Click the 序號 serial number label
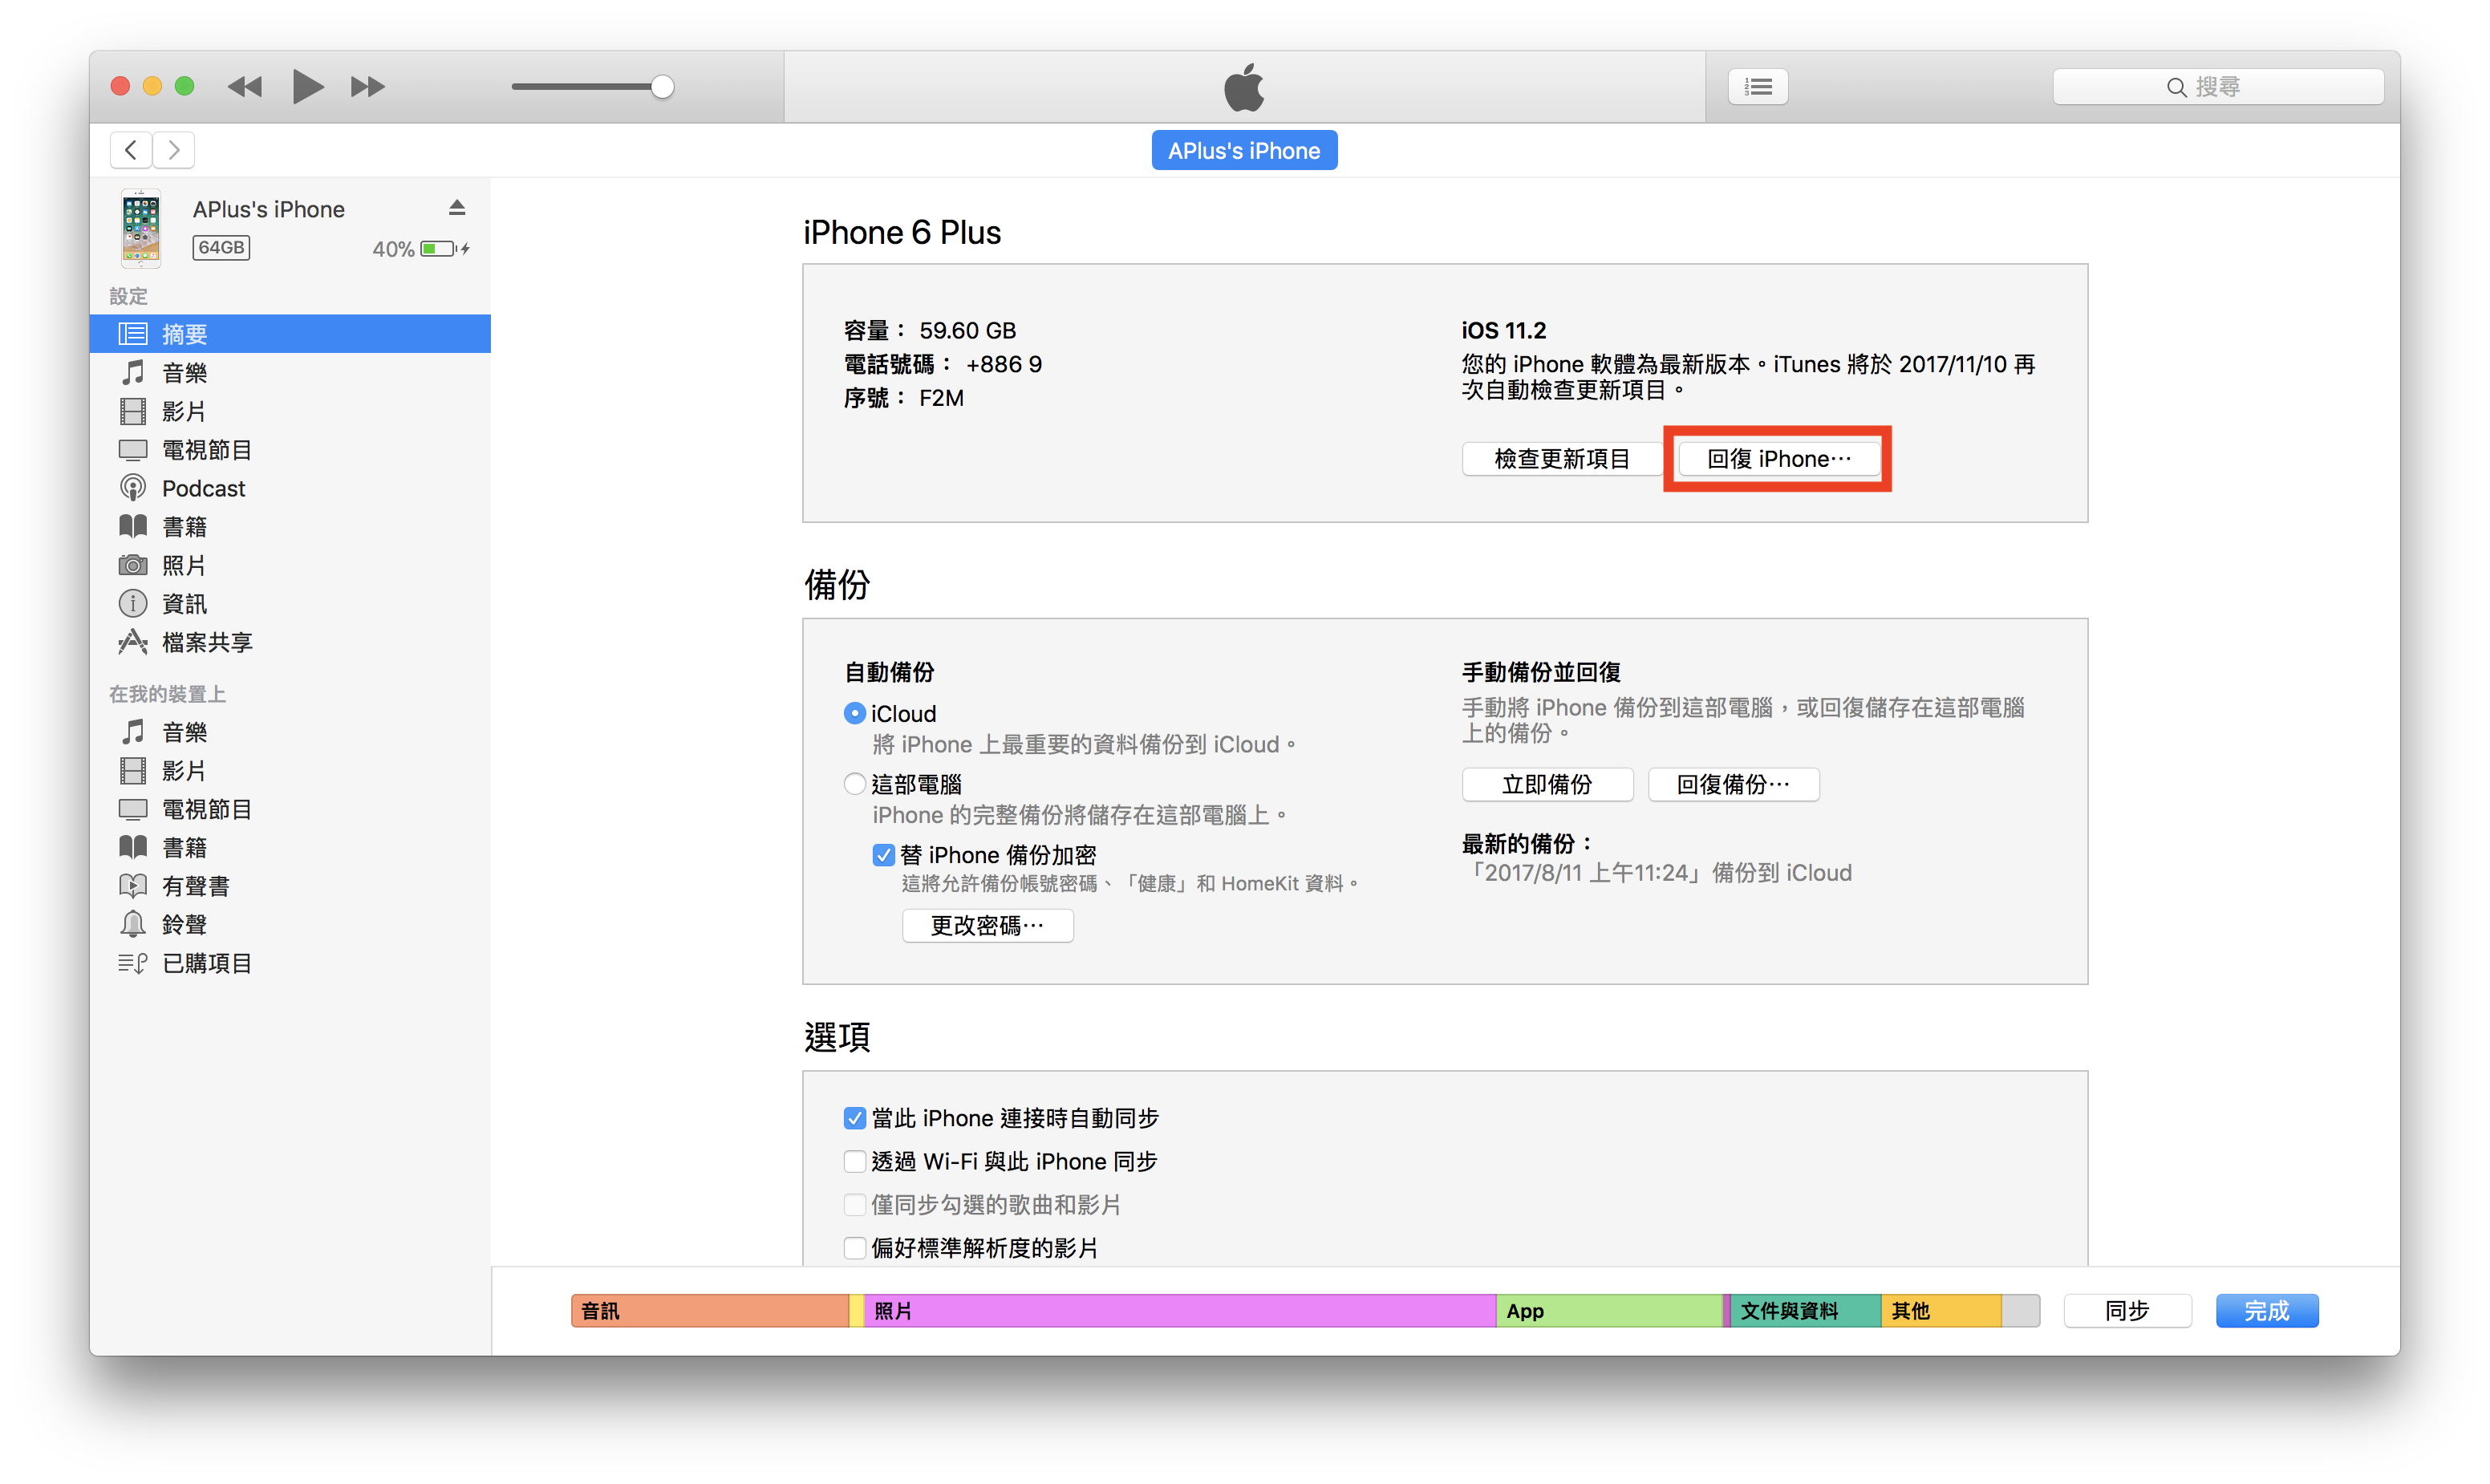 [874, 398]
